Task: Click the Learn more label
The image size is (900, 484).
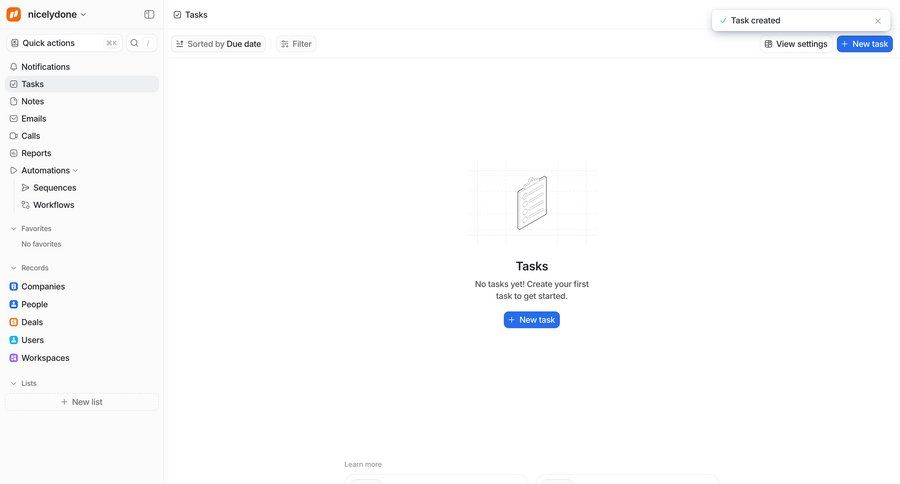Action: [x=363, y=464]
